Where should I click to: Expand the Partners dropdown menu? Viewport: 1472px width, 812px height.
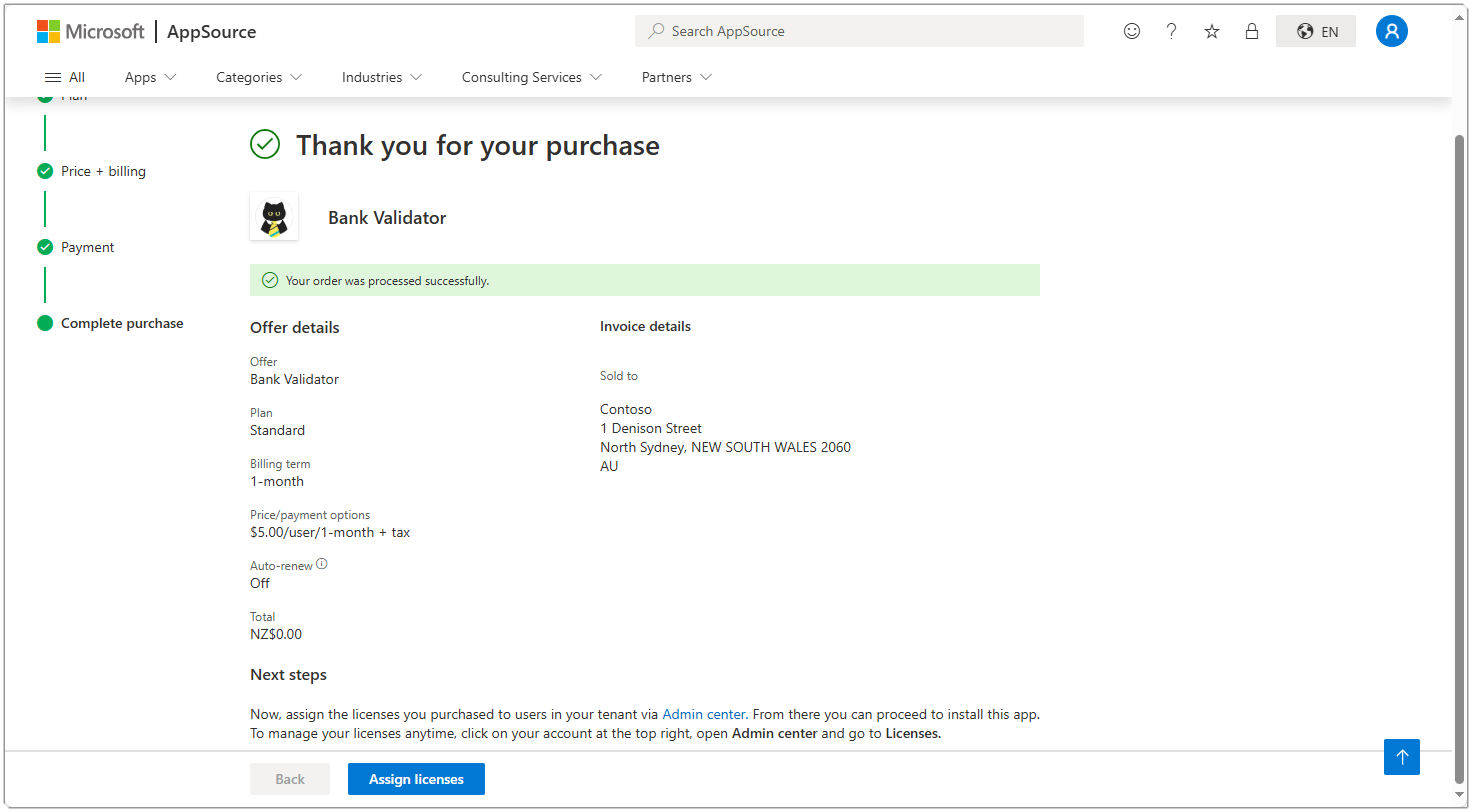coord(677,77)
